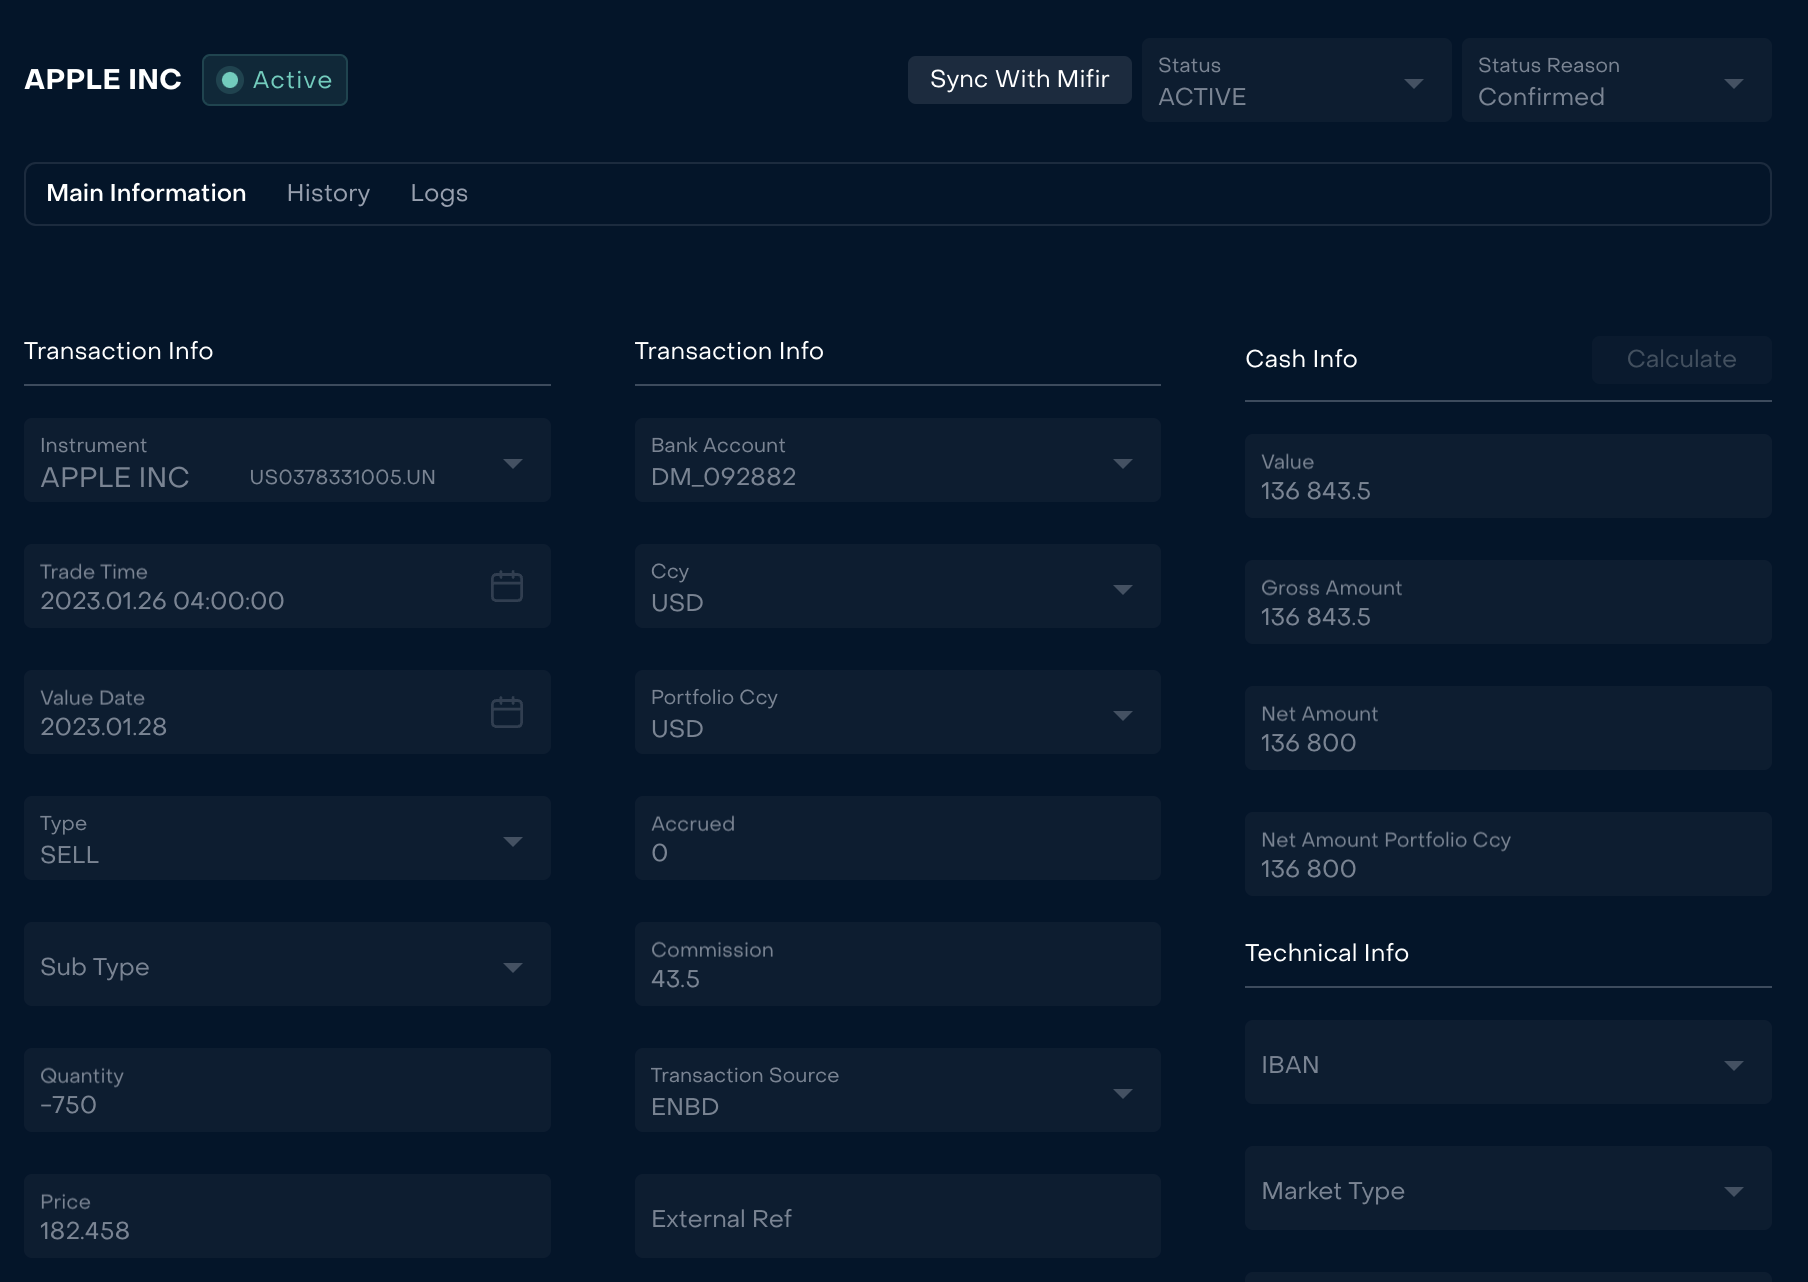Click the Calculate button
This screenshot has width=1808, height=1282.
click(1682, 359)
